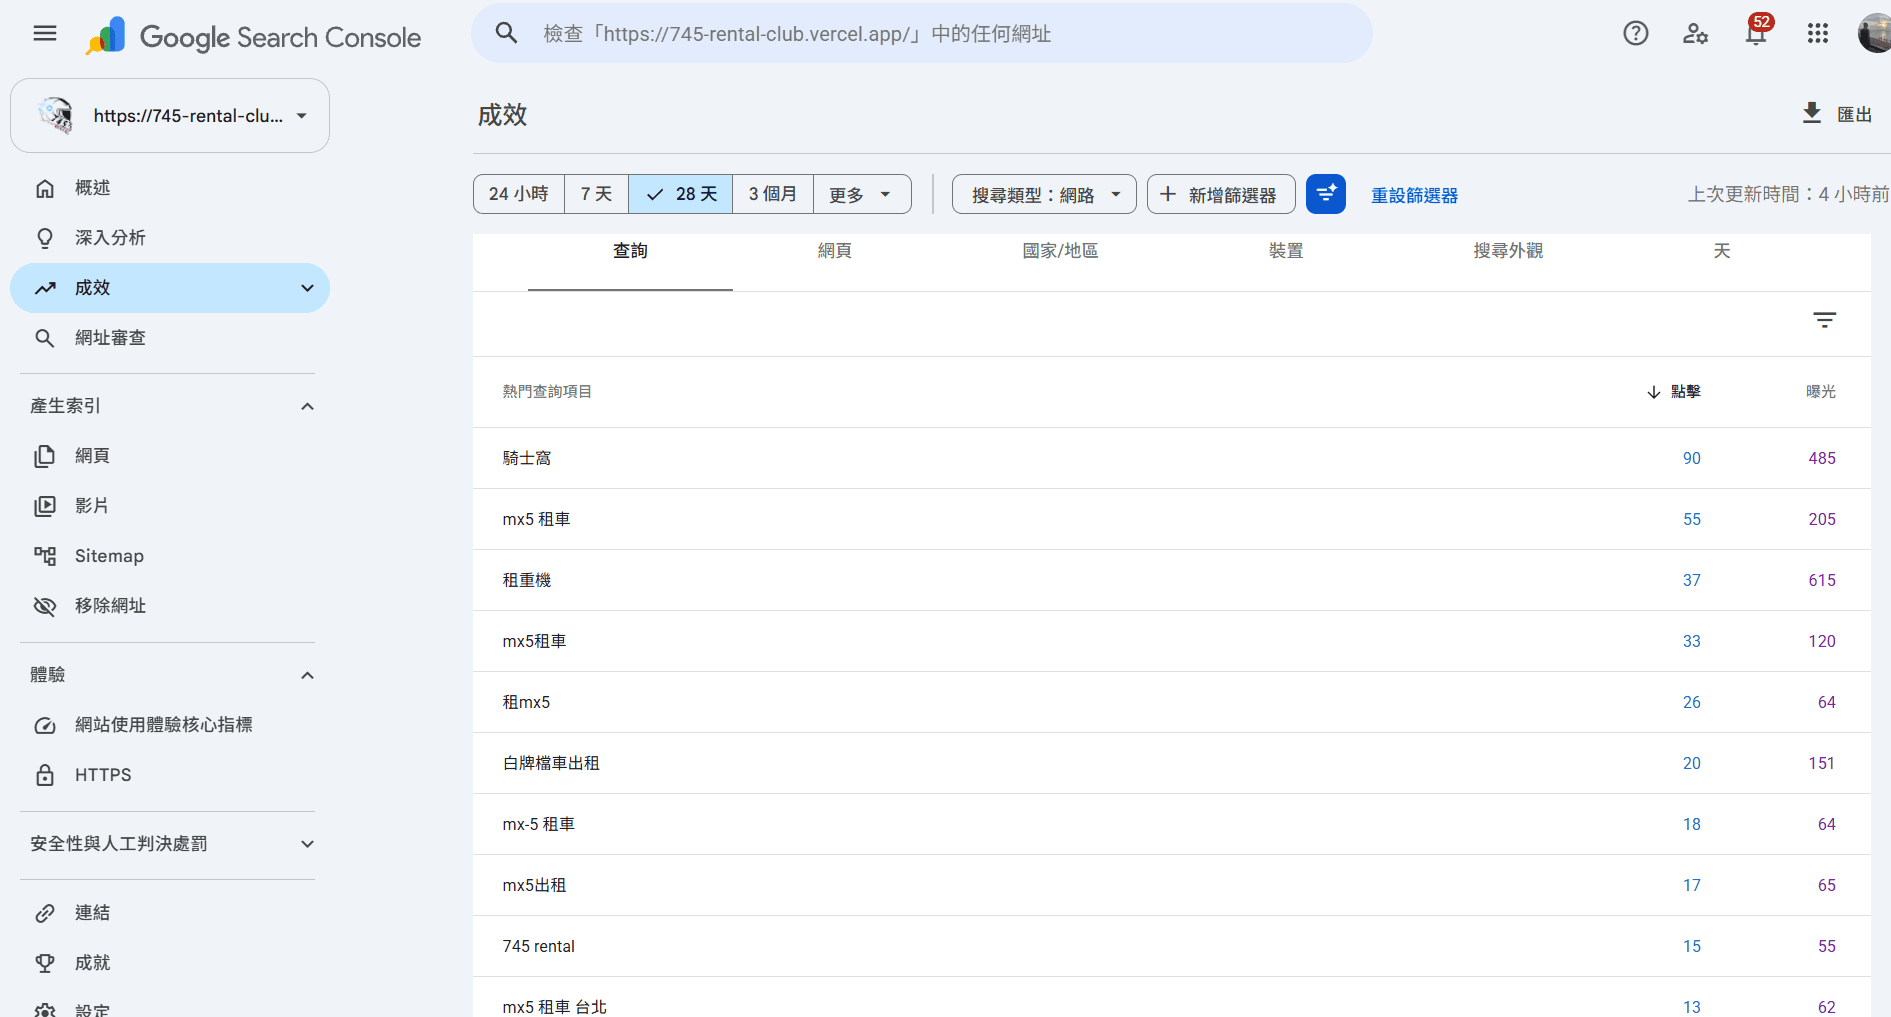
Task: Expand the 成效 sidebar chevron
Action: pos(307,288)
